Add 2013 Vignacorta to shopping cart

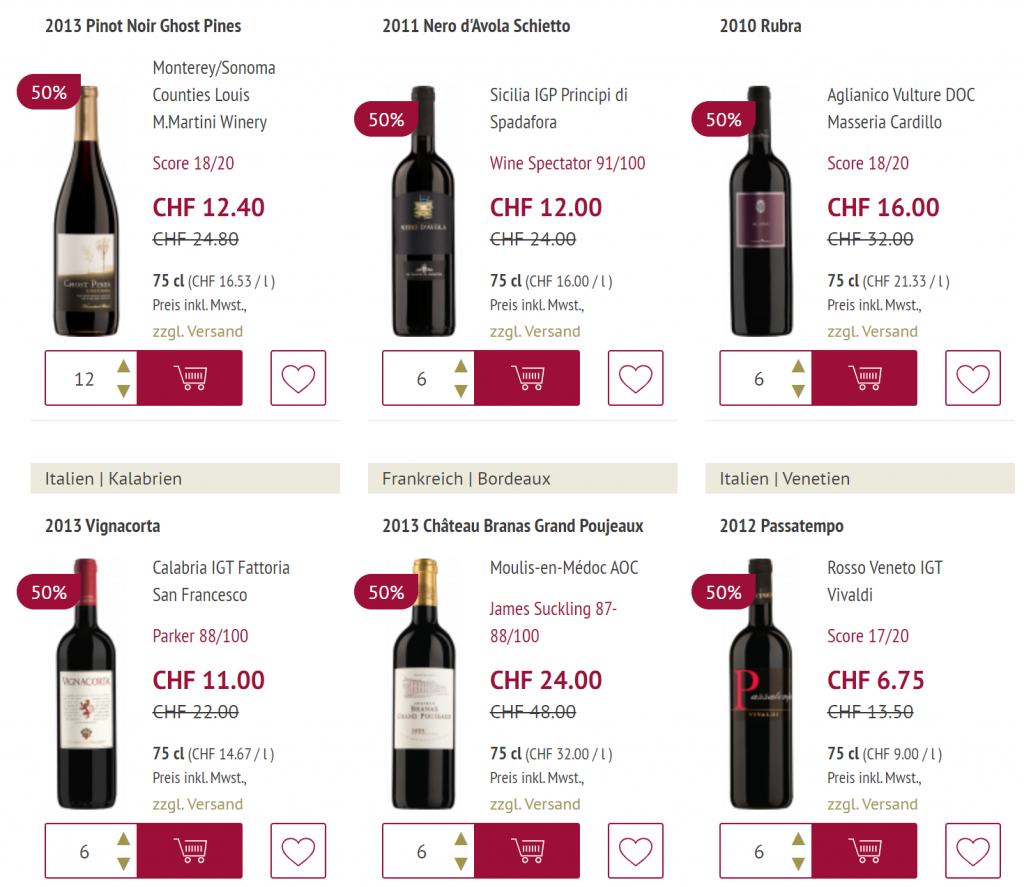190,851
